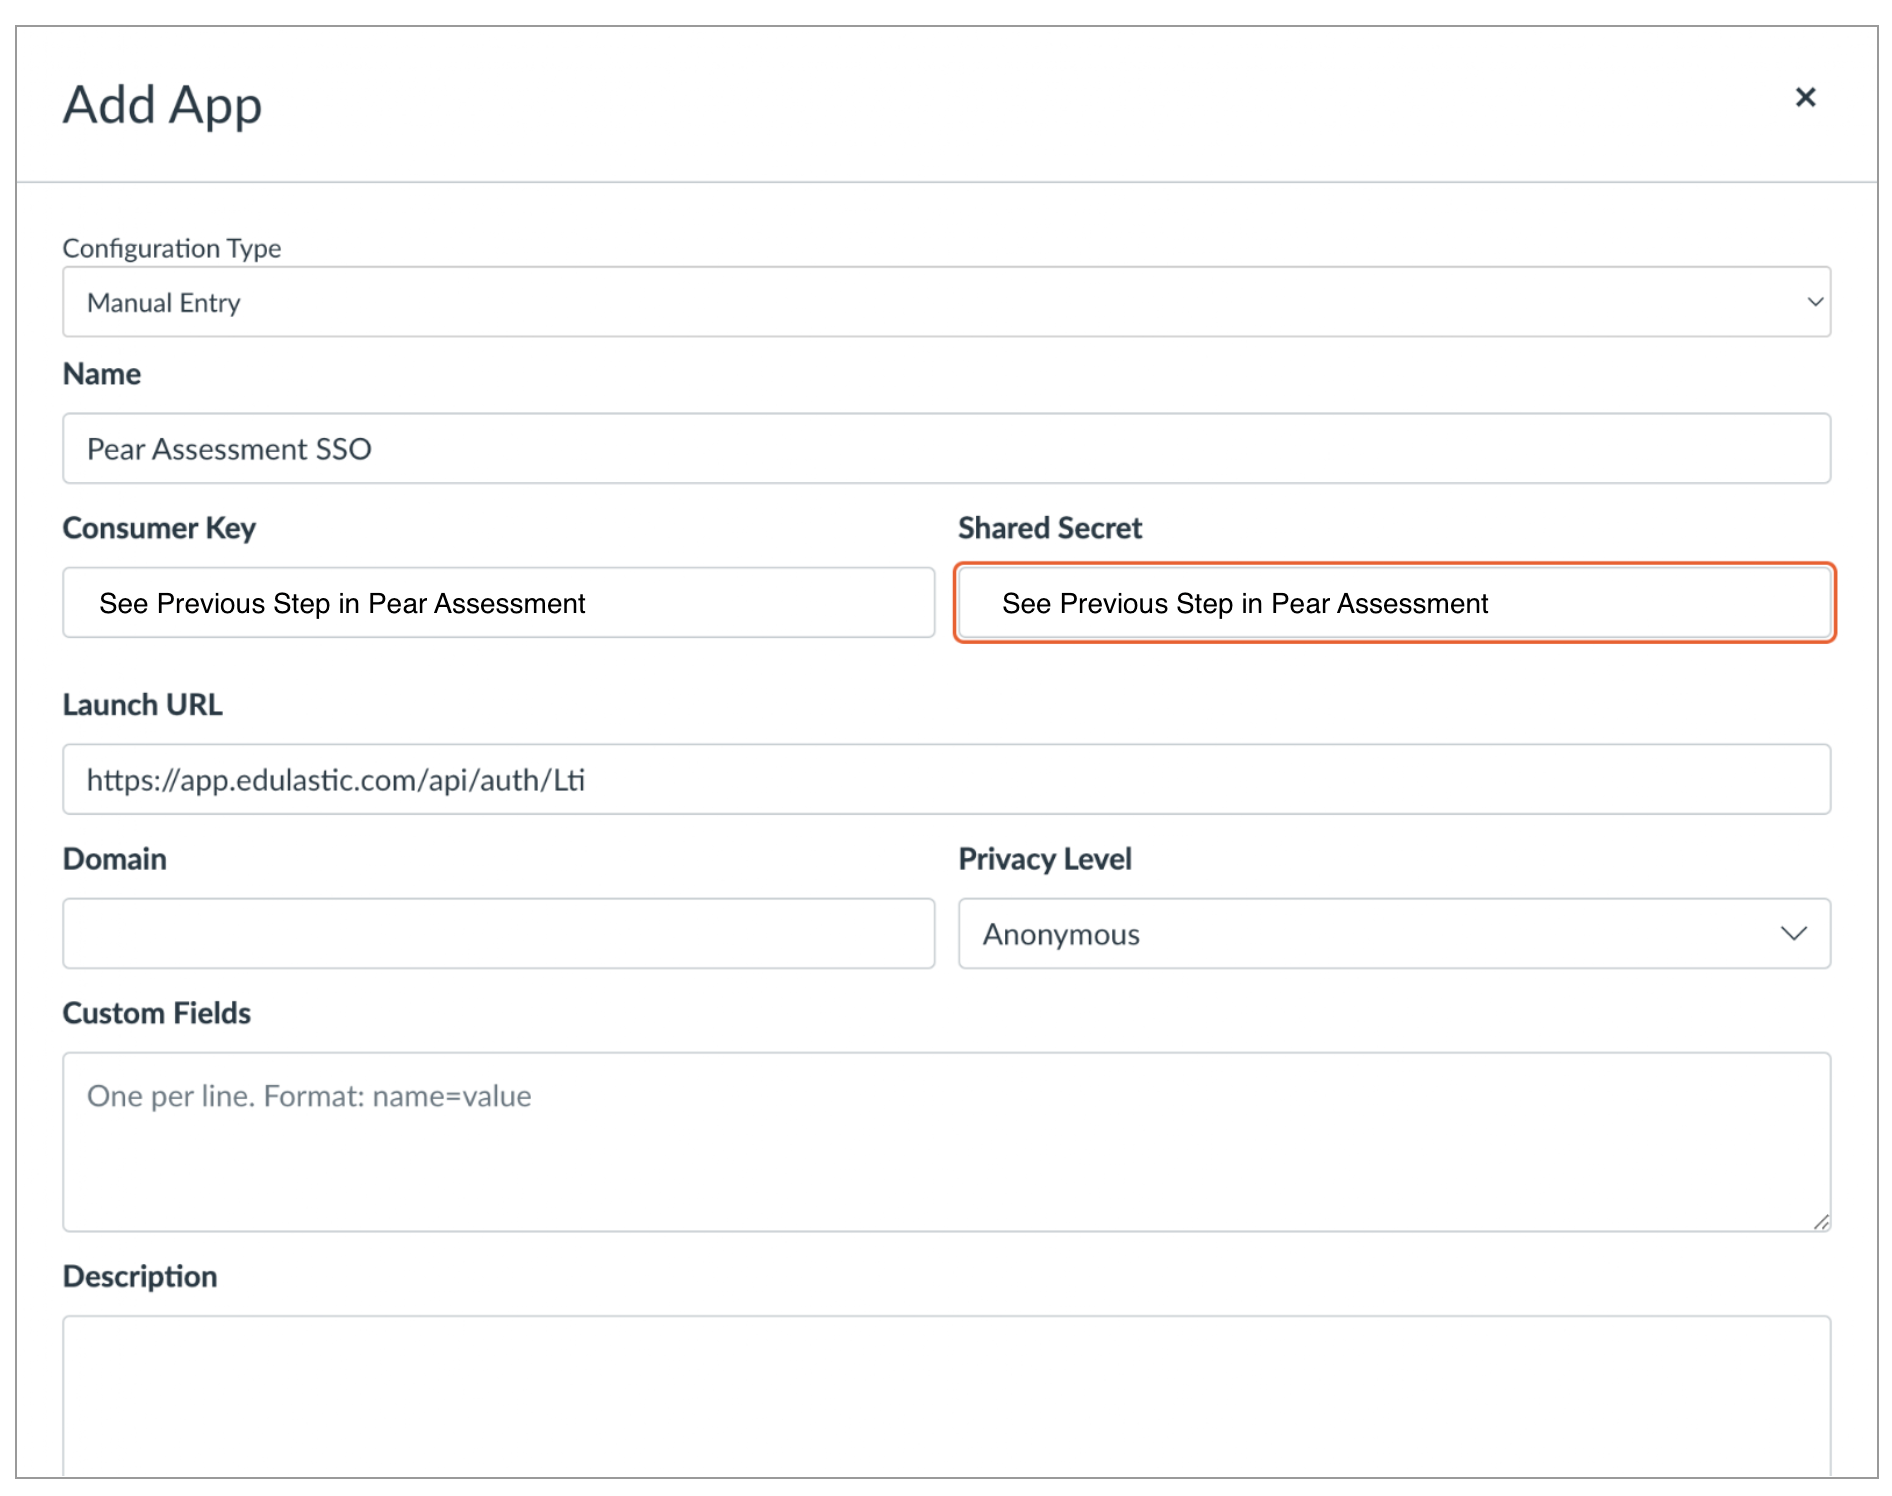Click the Description label

click(140, 1277)
